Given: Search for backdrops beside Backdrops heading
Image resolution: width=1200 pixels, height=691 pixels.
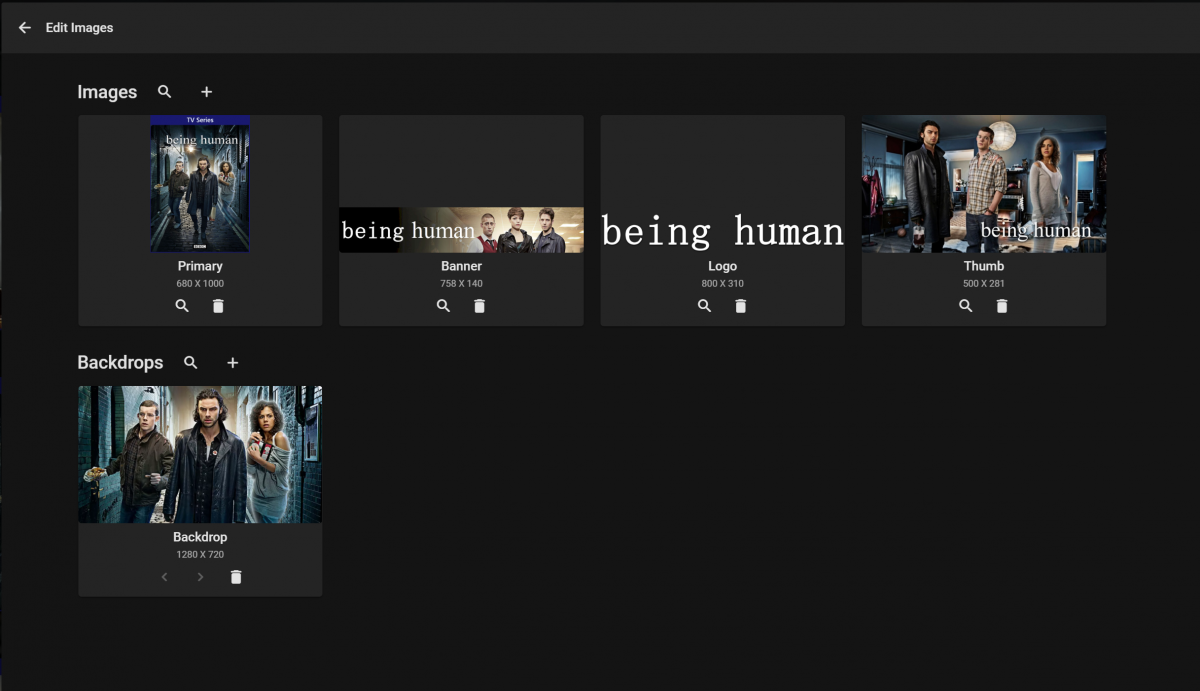Looking at the screenshot, I should click(x=191, y=363).
